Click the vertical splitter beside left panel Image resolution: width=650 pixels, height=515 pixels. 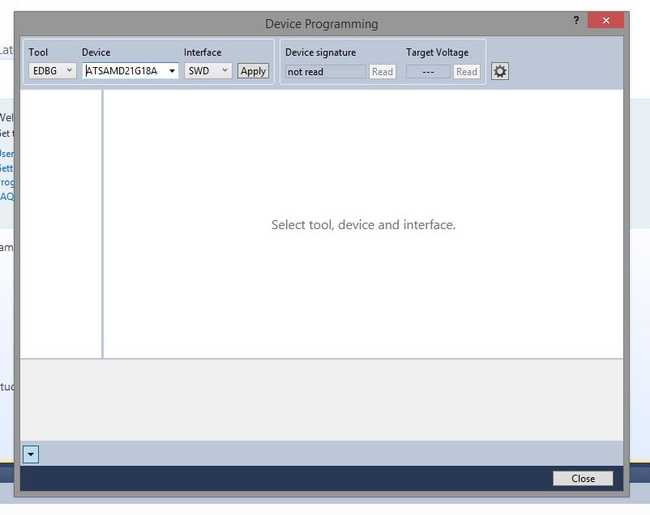tap(102, 224)
